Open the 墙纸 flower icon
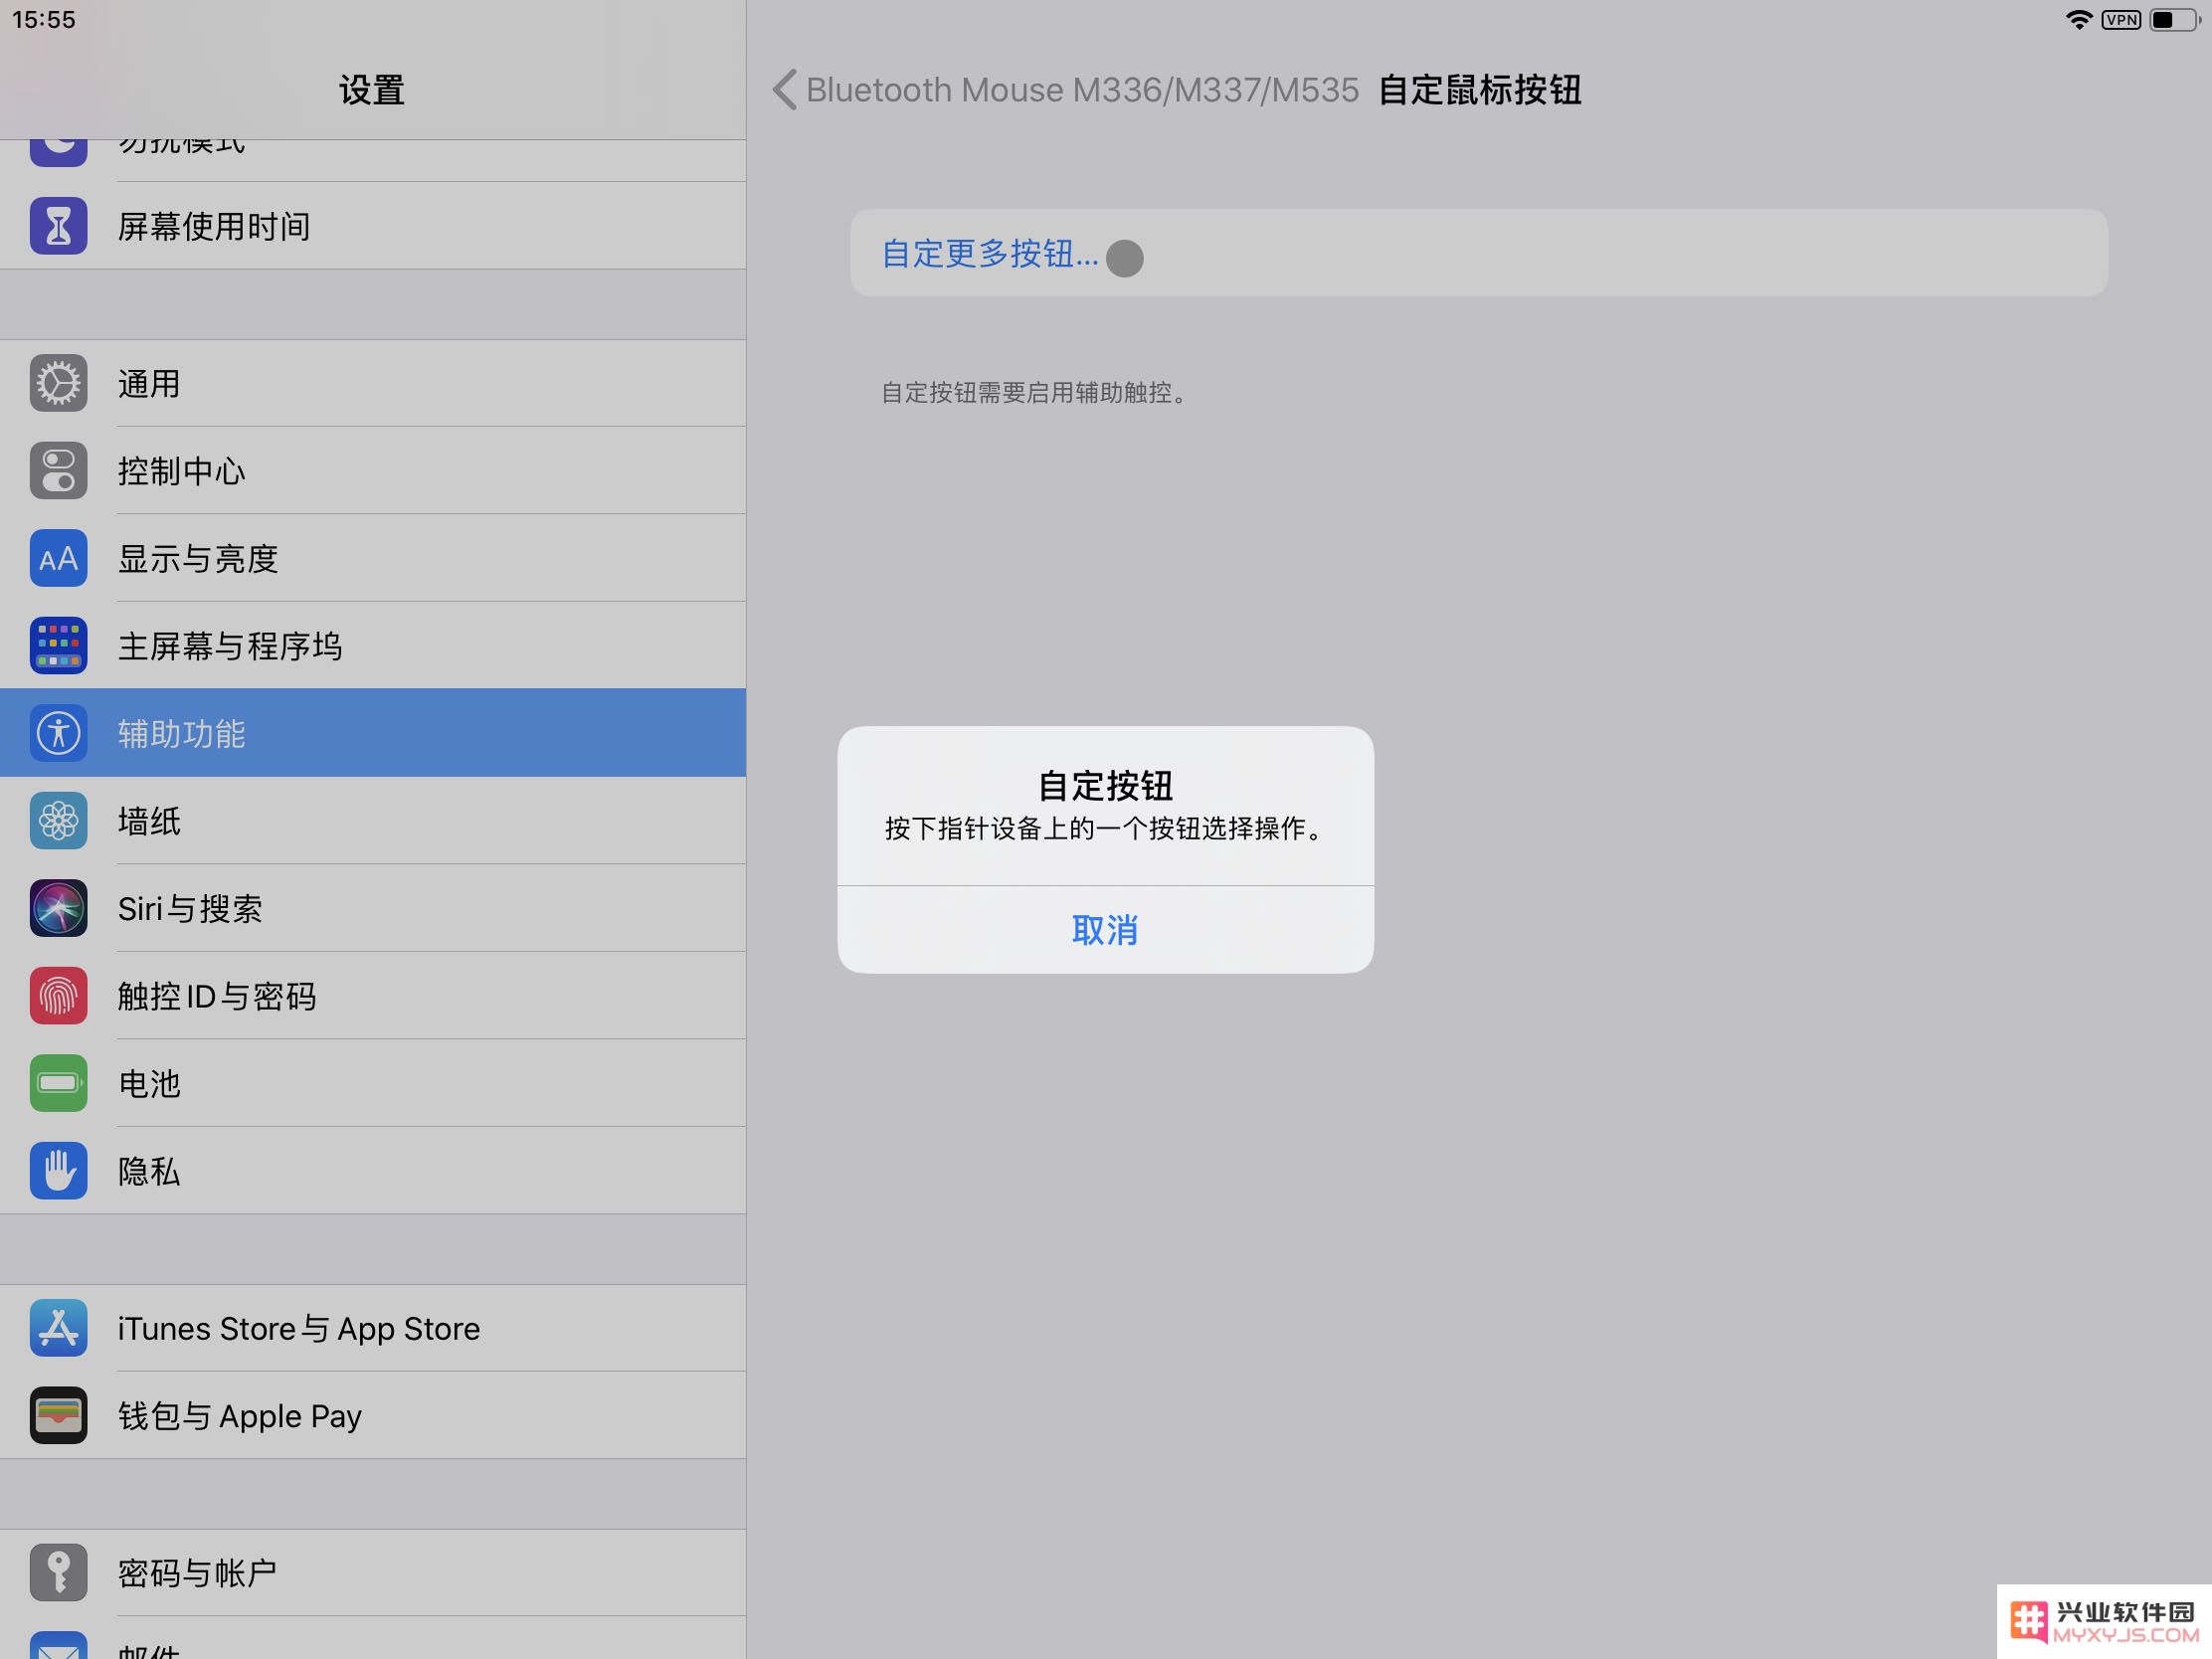 (58, 821)
